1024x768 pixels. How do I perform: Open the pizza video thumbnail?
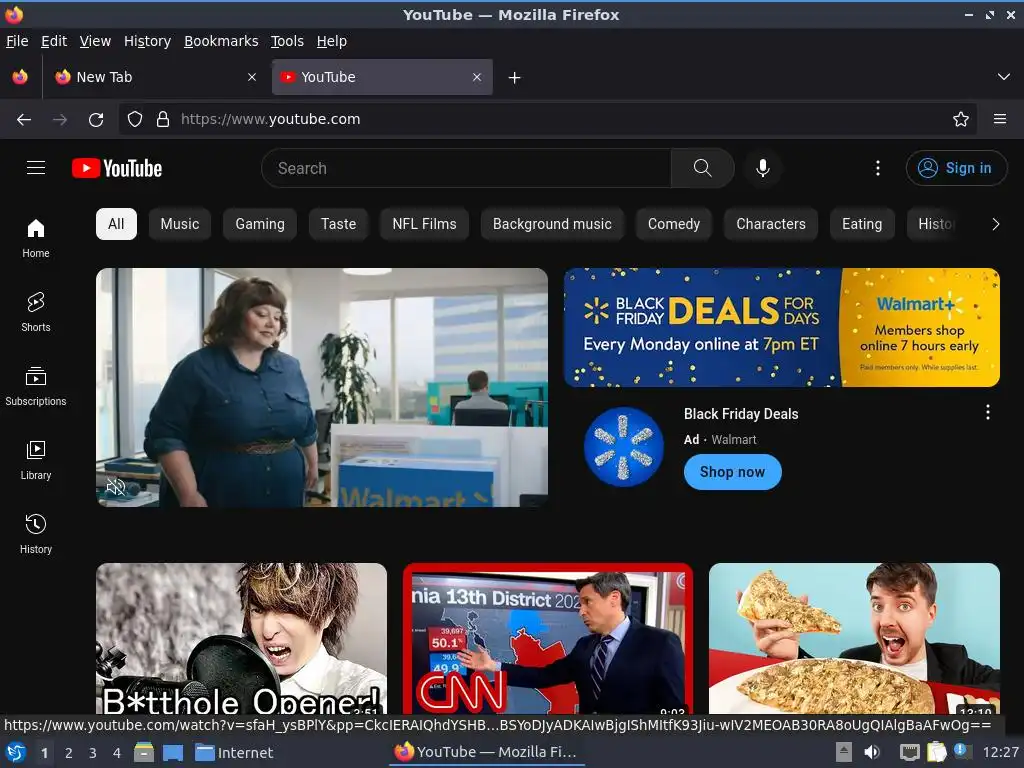(854, 638)
